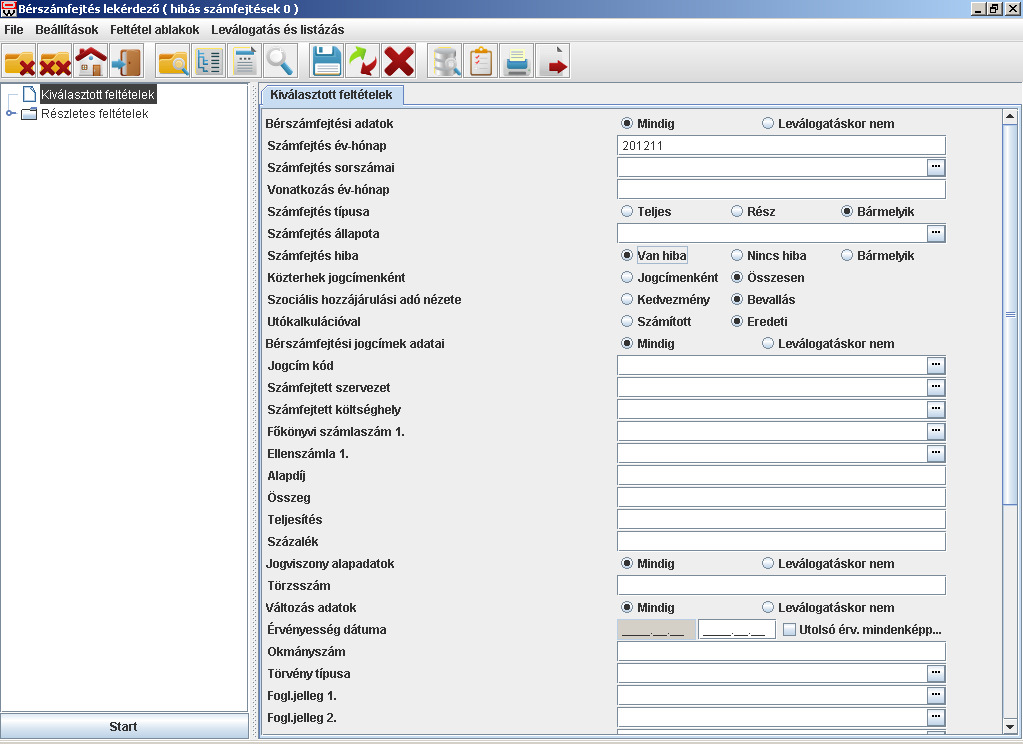
Task: Select Részletes feltételek in the tree
Action: click(x=95, y=114)
